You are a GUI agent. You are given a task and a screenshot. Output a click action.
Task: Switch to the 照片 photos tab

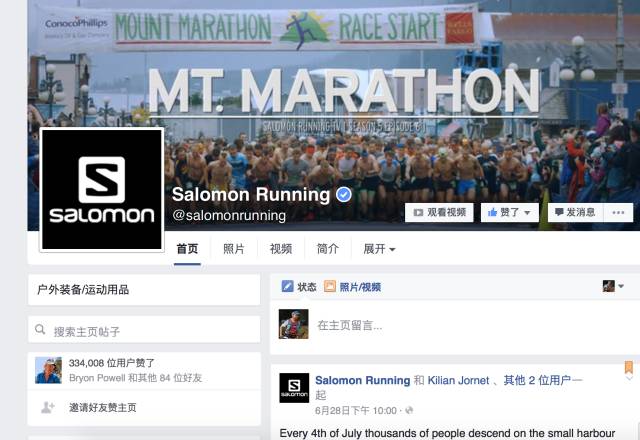point(234,249)
